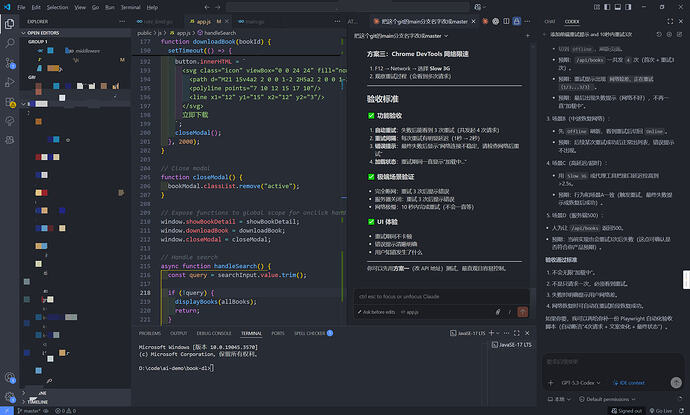Click the Explorer more actions ellipsis
Viewport: 690px width, 415px height.
coord(122,21)
